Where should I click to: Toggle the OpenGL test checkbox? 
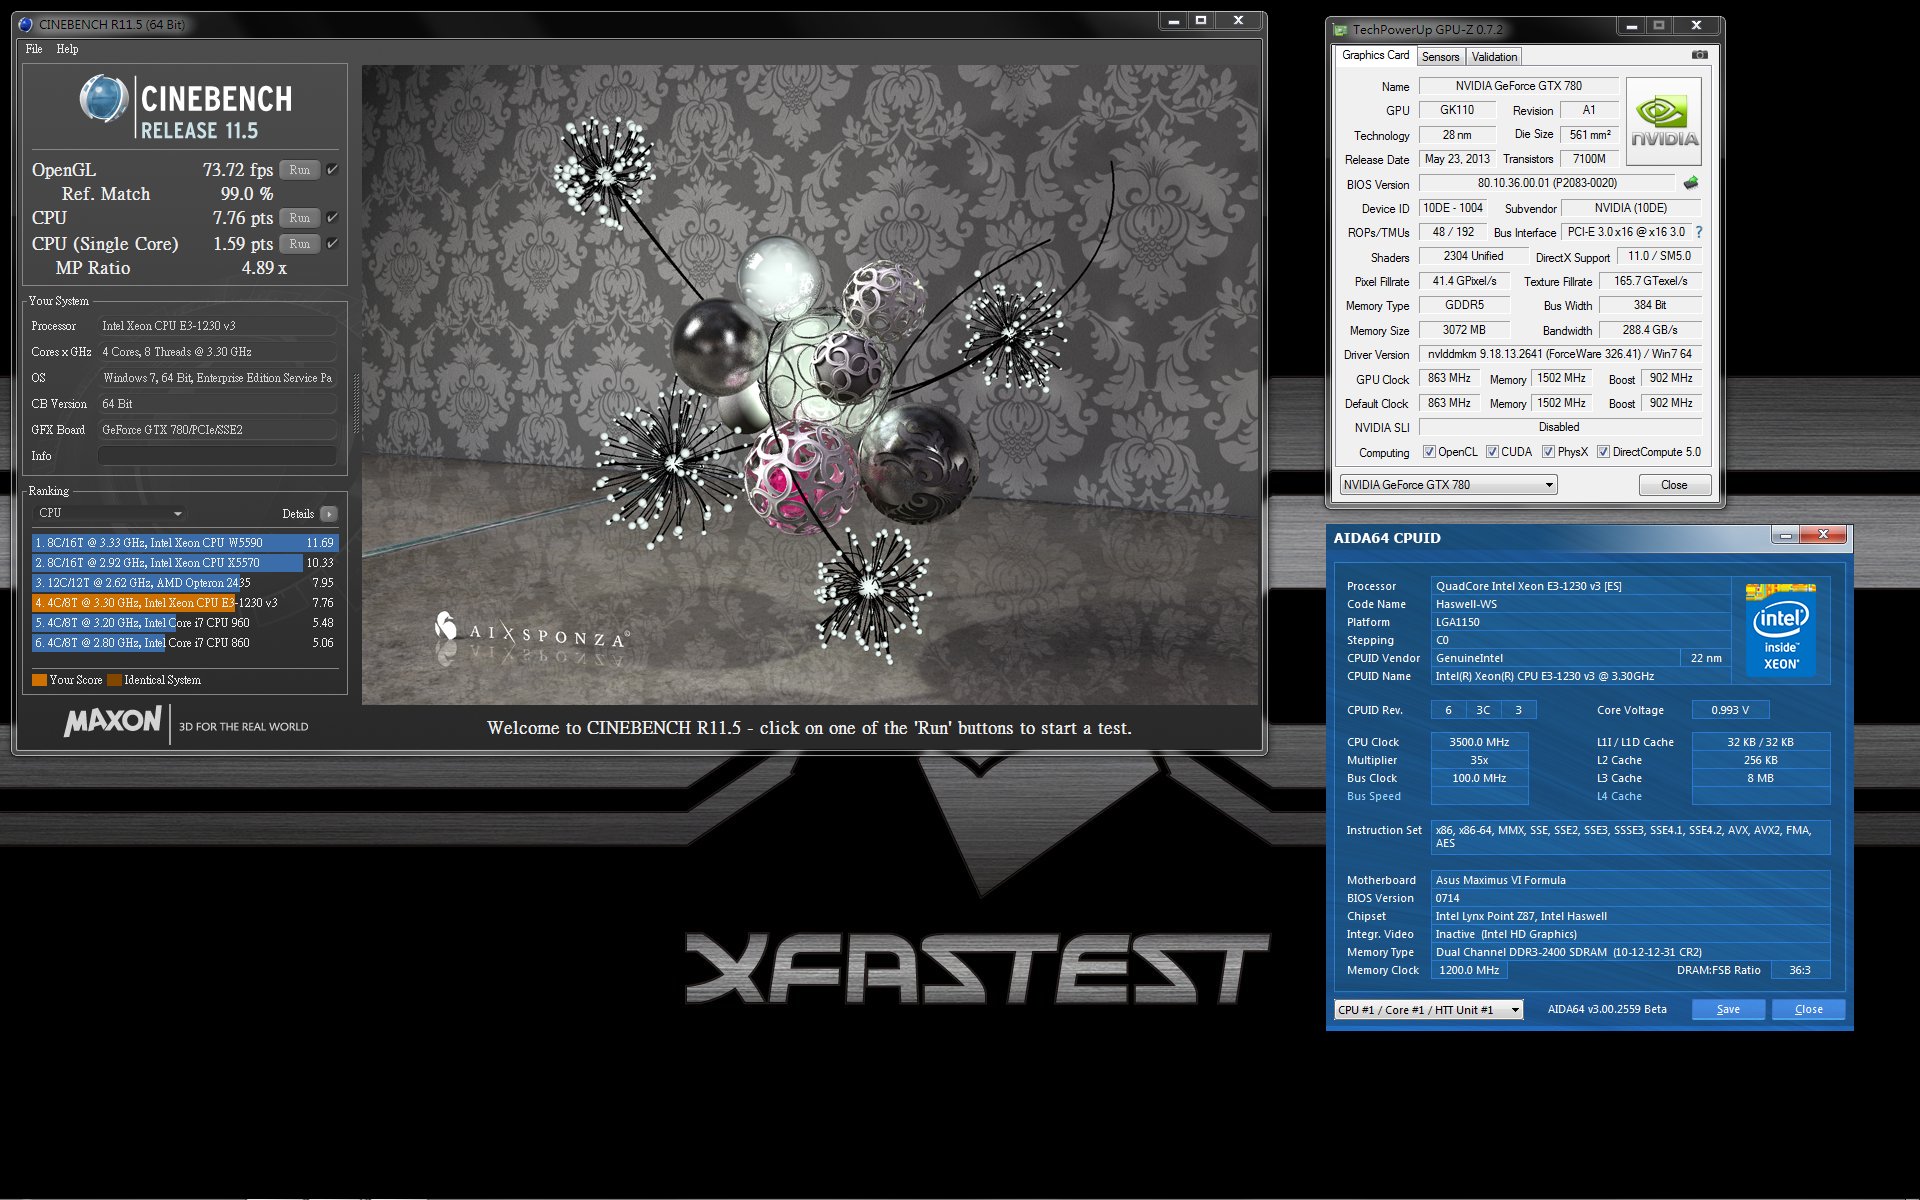pyautogui.click(x=332, y=170)
